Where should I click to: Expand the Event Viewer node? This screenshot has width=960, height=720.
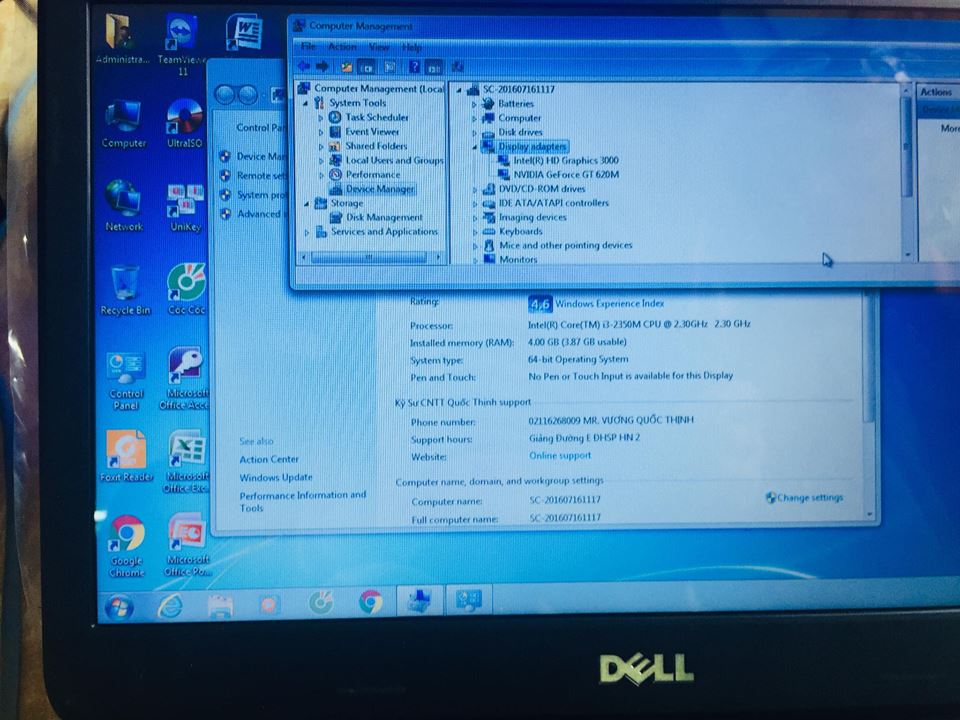pyautogui.click(x=321, y=132)
